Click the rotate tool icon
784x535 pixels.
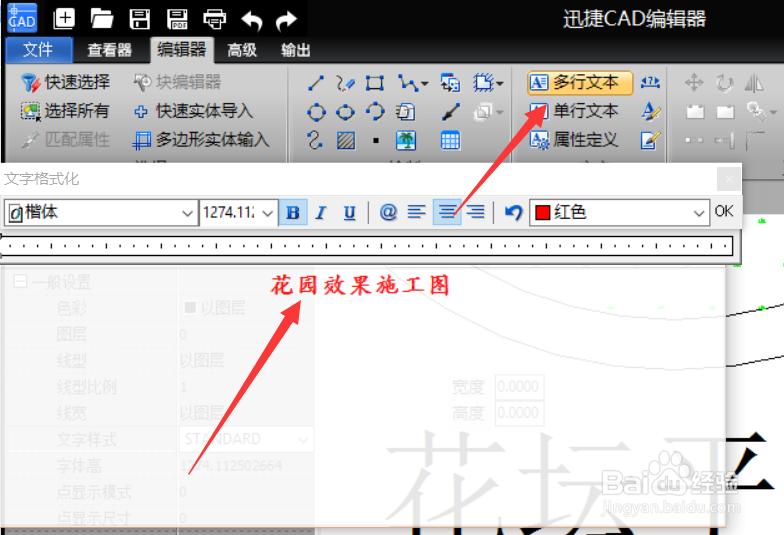[x=724, y=82]
